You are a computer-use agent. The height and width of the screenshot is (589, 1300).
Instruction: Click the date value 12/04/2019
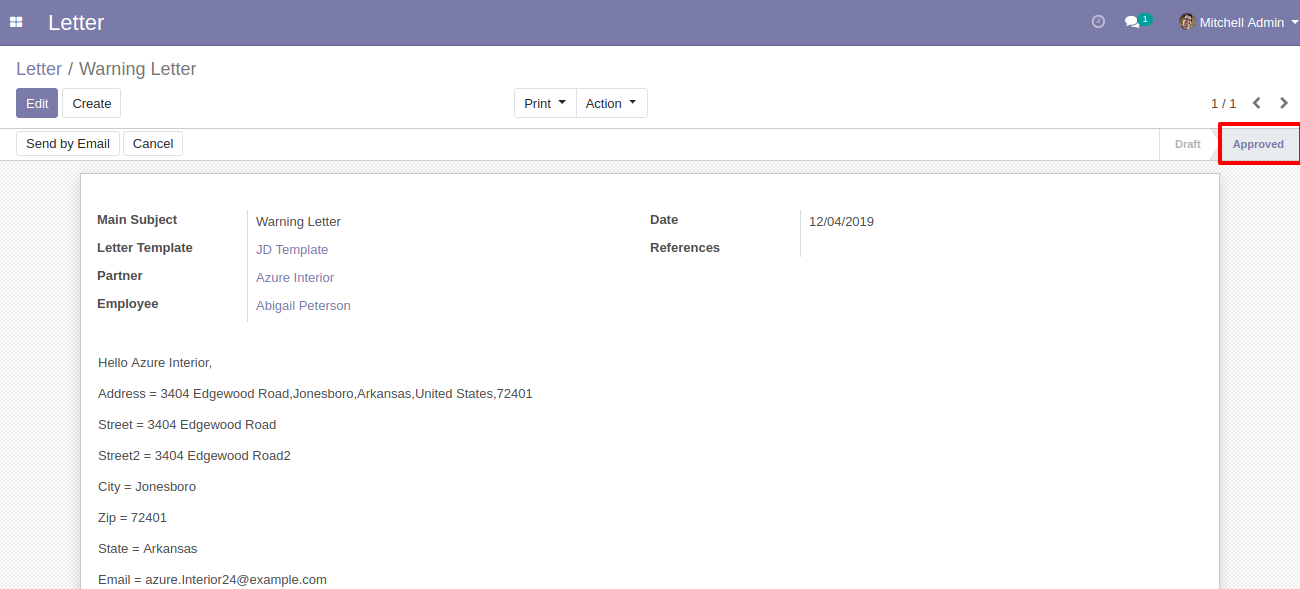(841, 222)
